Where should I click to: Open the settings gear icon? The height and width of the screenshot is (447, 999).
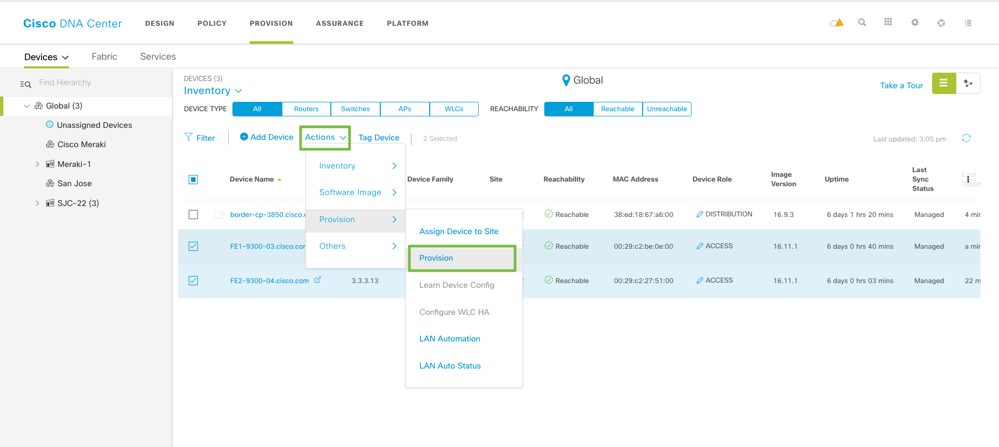point(915,22)
